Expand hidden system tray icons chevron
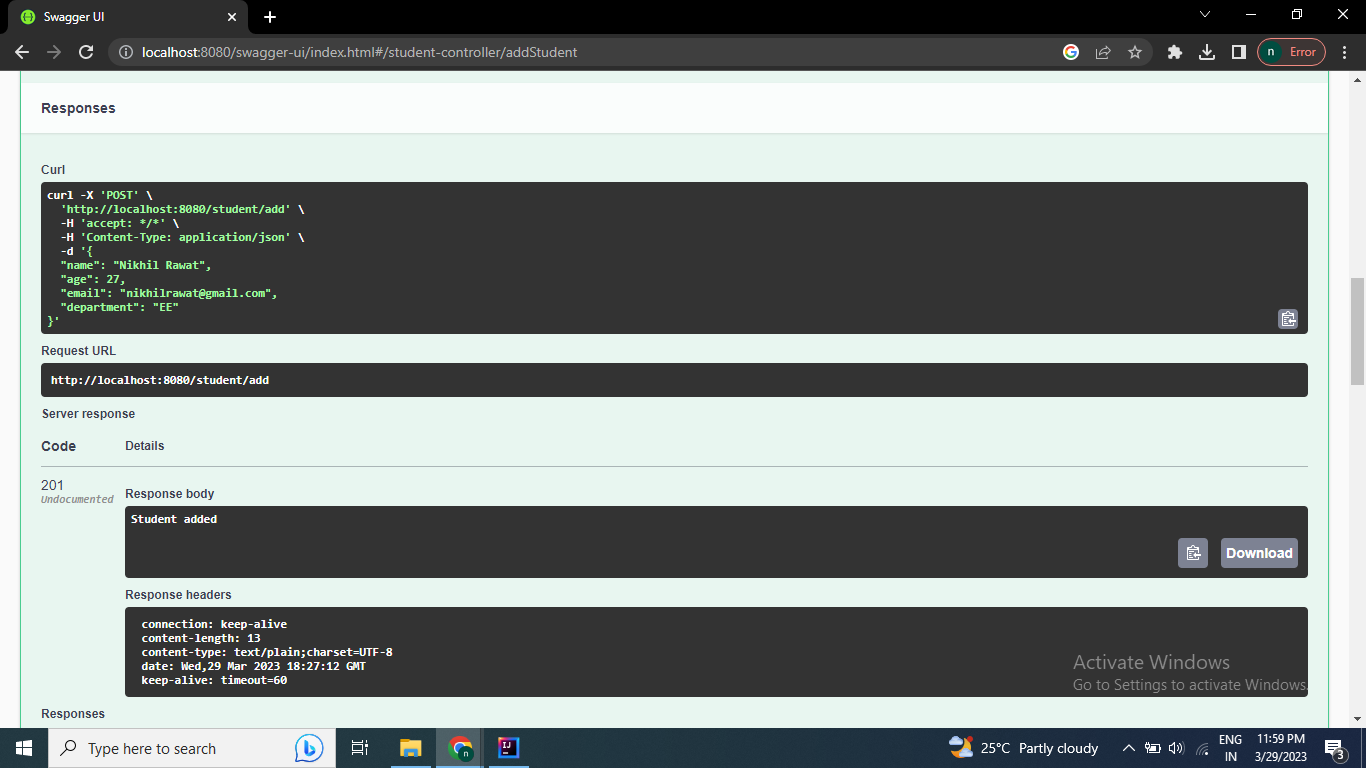 (x=1128, y=748)
